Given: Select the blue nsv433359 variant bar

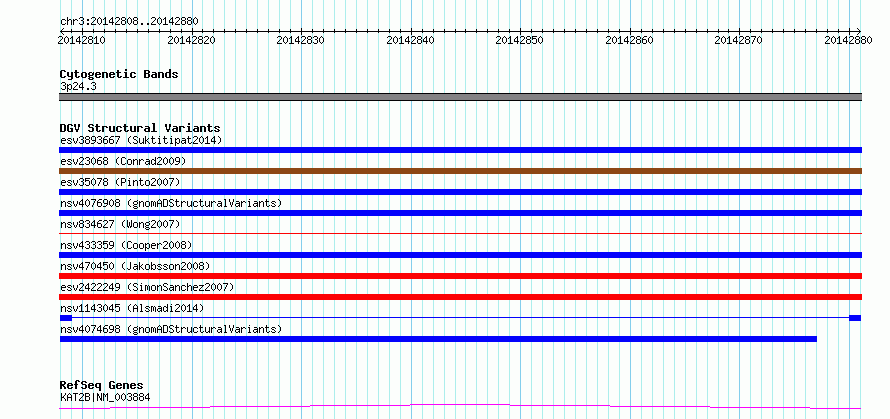Looking at the screenshot, I should point(460,255).
